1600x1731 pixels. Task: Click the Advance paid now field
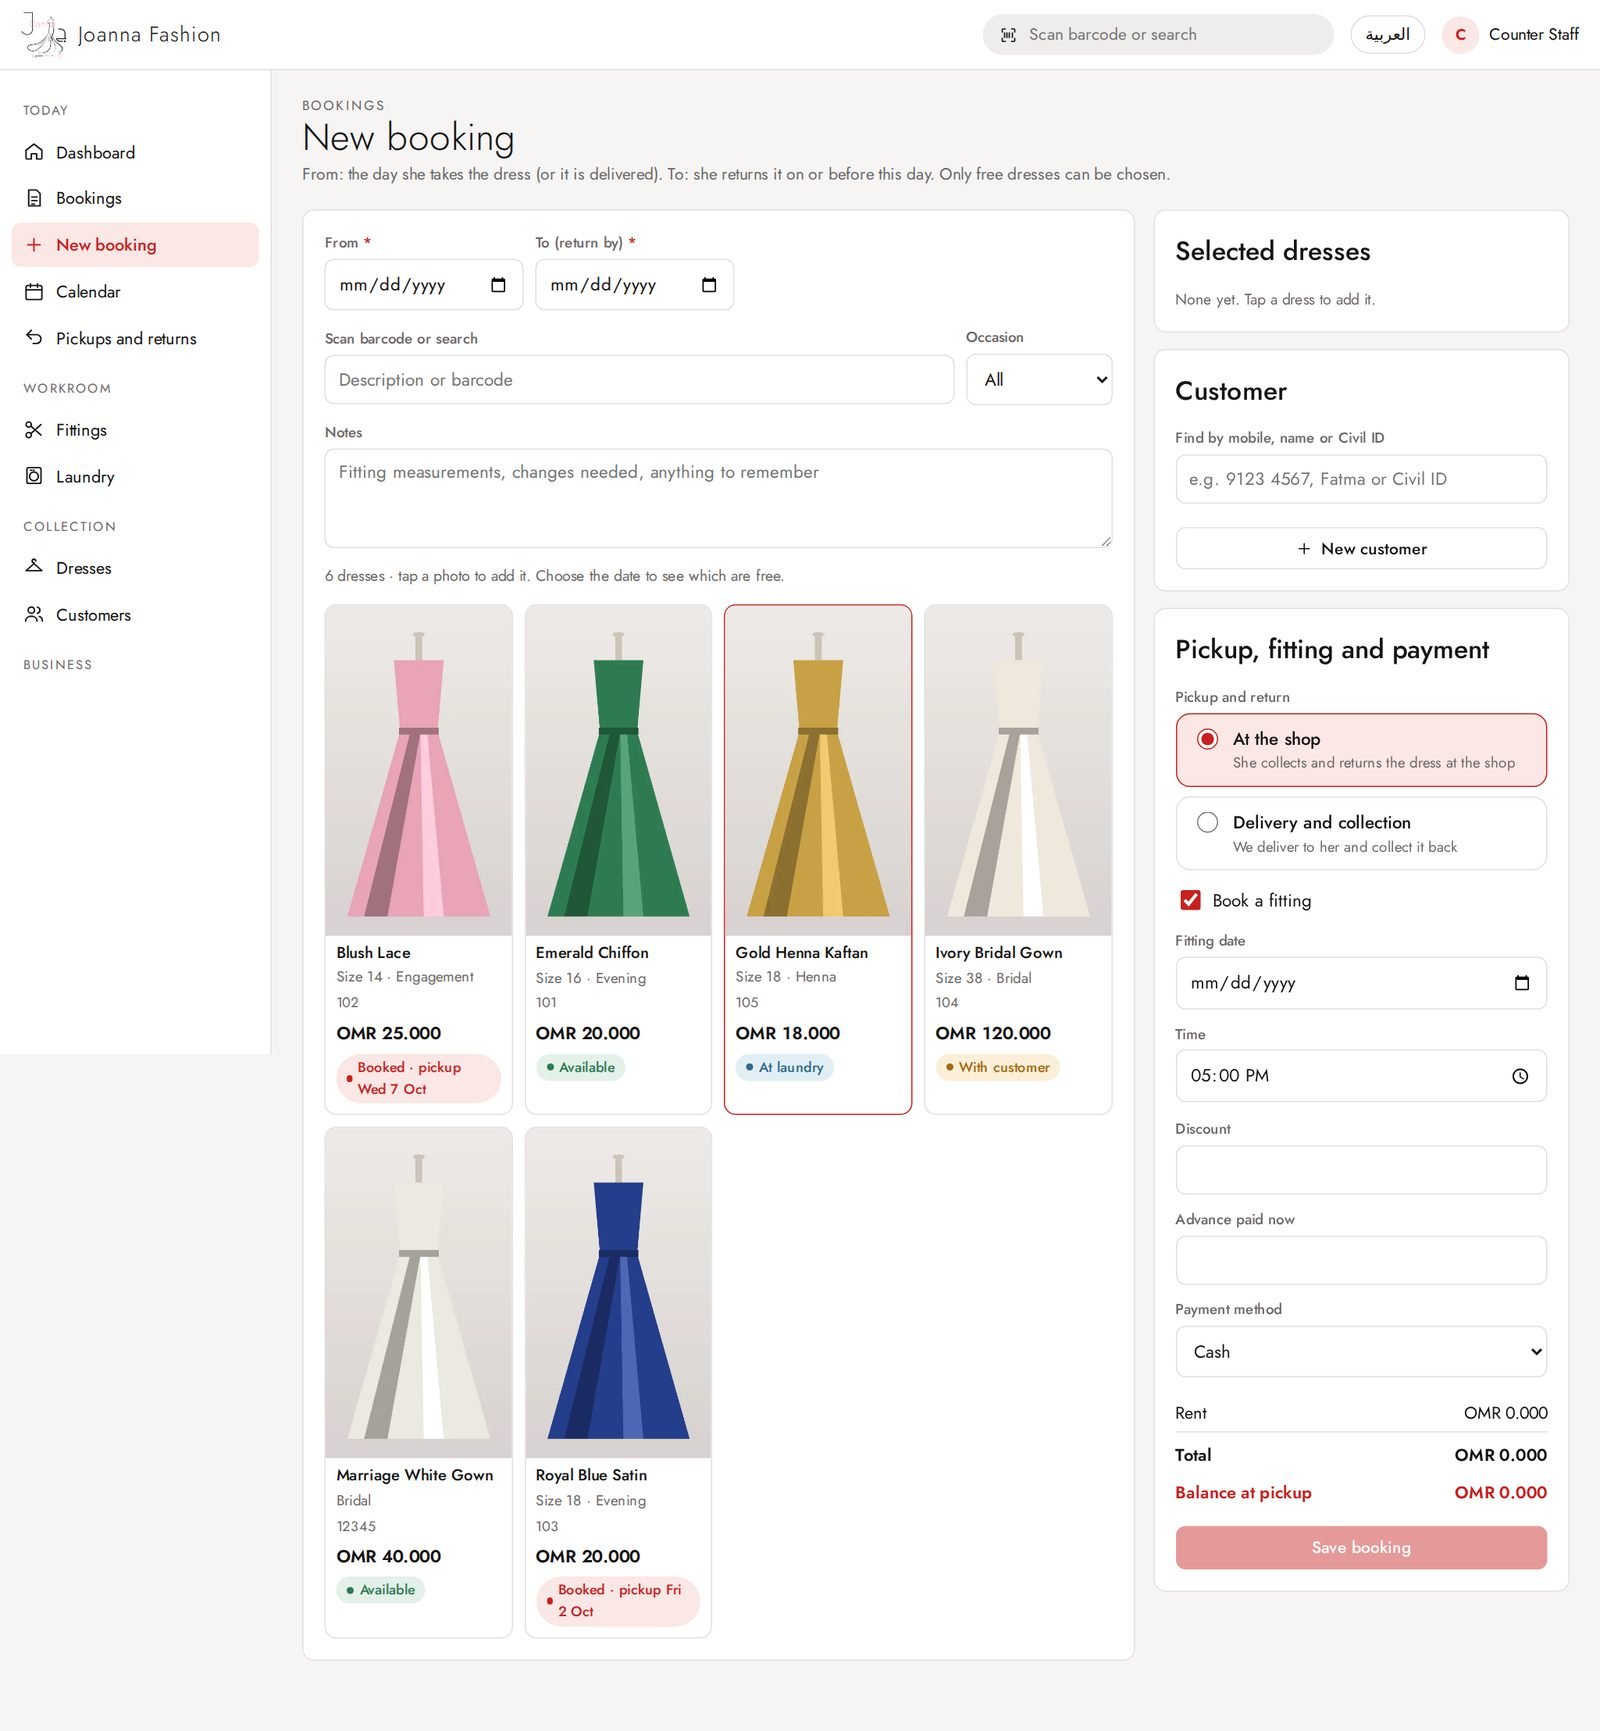point(1361,1260)
